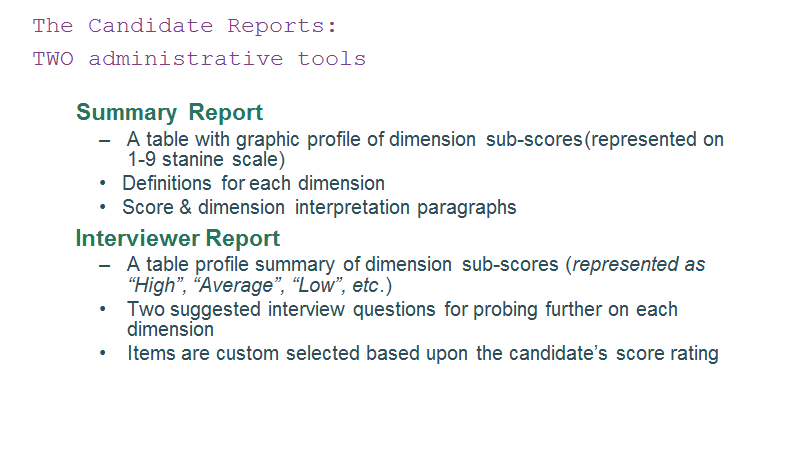800x450 pixels.
Task: Click the word "dimension" below "Two suggested"
Action: click(170, 330)
